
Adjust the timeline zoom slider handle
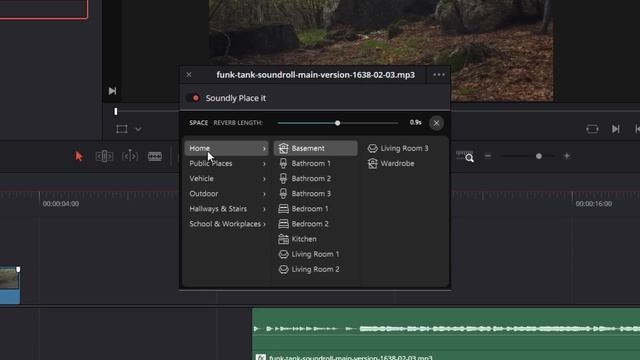[x=539, y=156]
